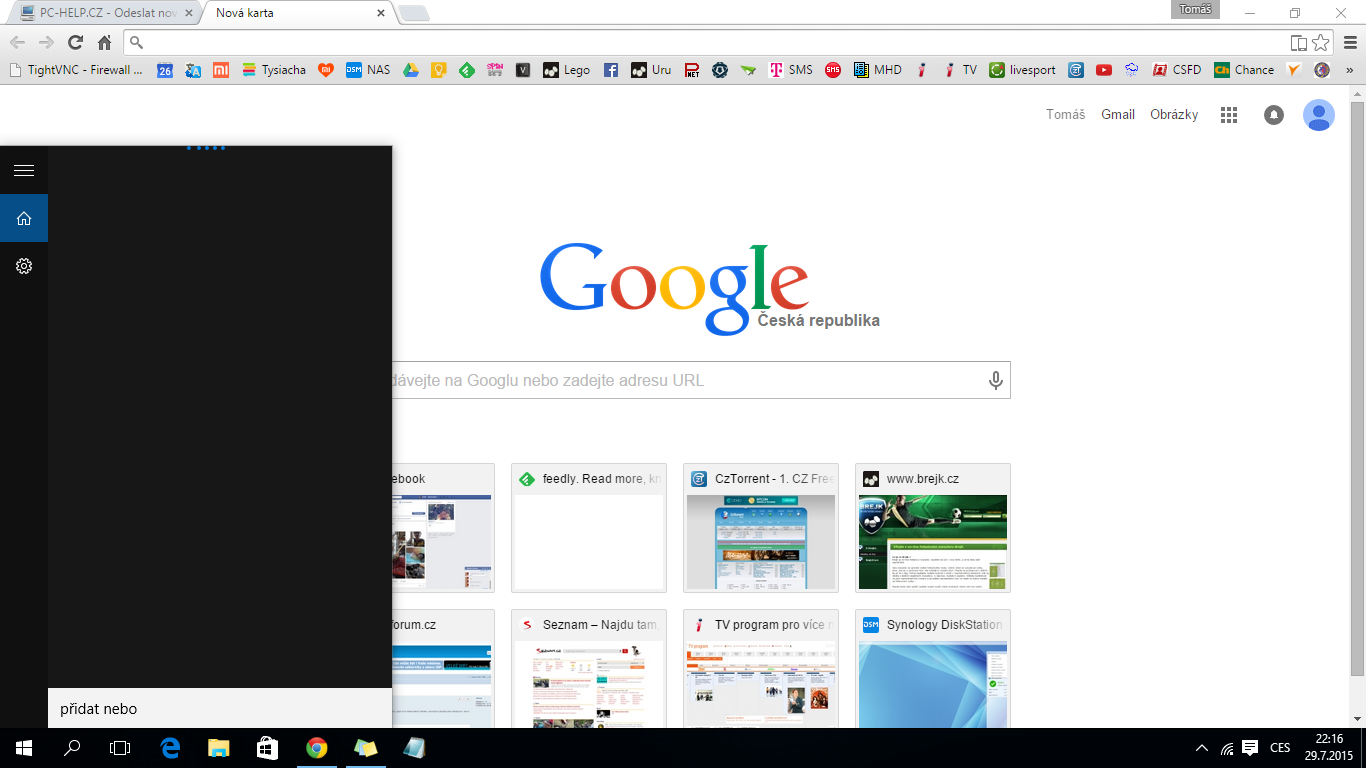The width and height of the screenshot is (1366, 768).
Task: Open the NAS bookmark
Action: point(368,70)
